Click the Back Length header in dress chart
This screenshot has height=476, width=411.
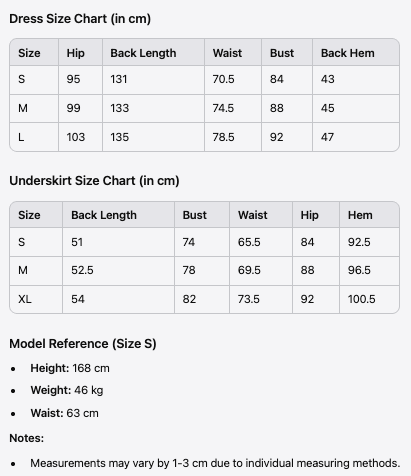point(143,53)
